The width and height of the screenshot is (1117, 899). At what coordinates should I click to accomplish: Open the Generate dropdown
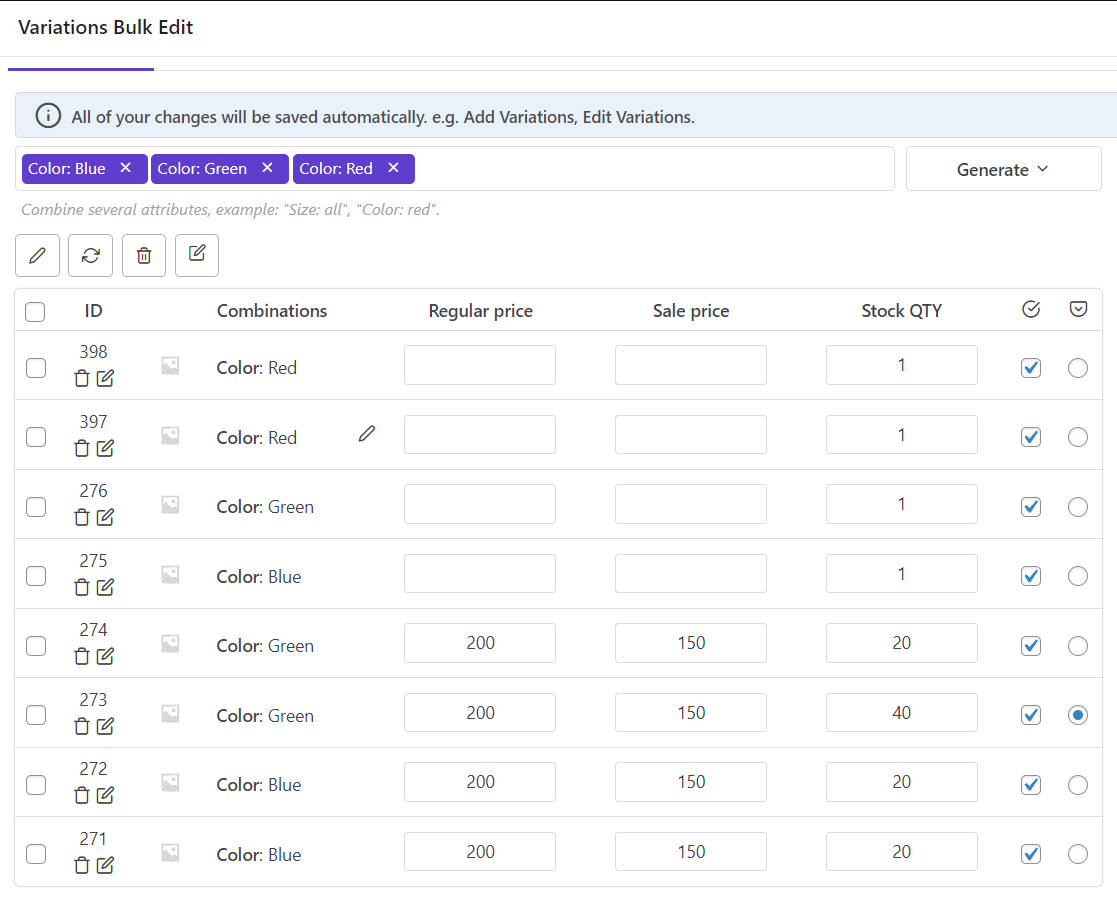coord(1003,169)
